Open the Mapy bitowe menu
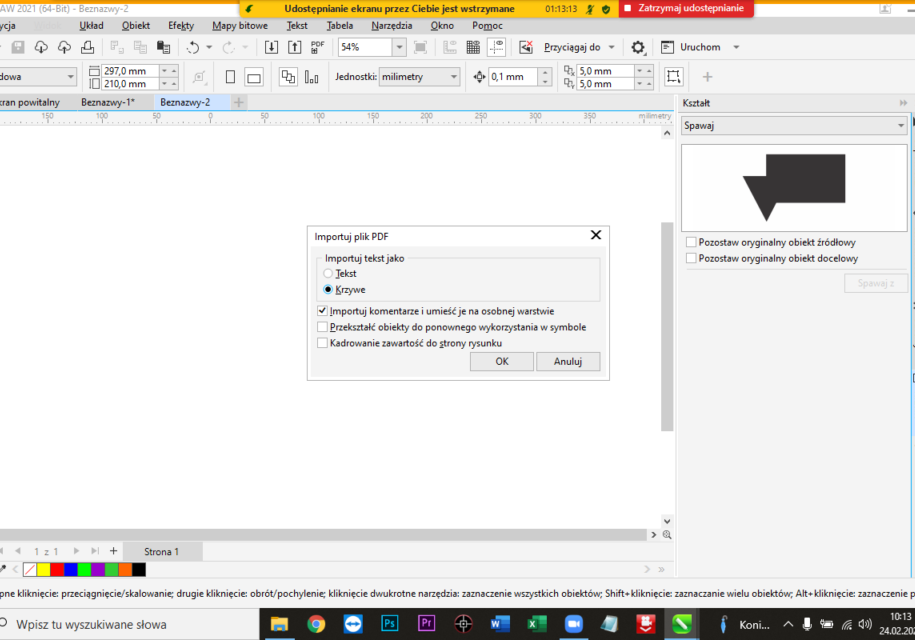Screen dimensions: 915x640 pos(240,26)
